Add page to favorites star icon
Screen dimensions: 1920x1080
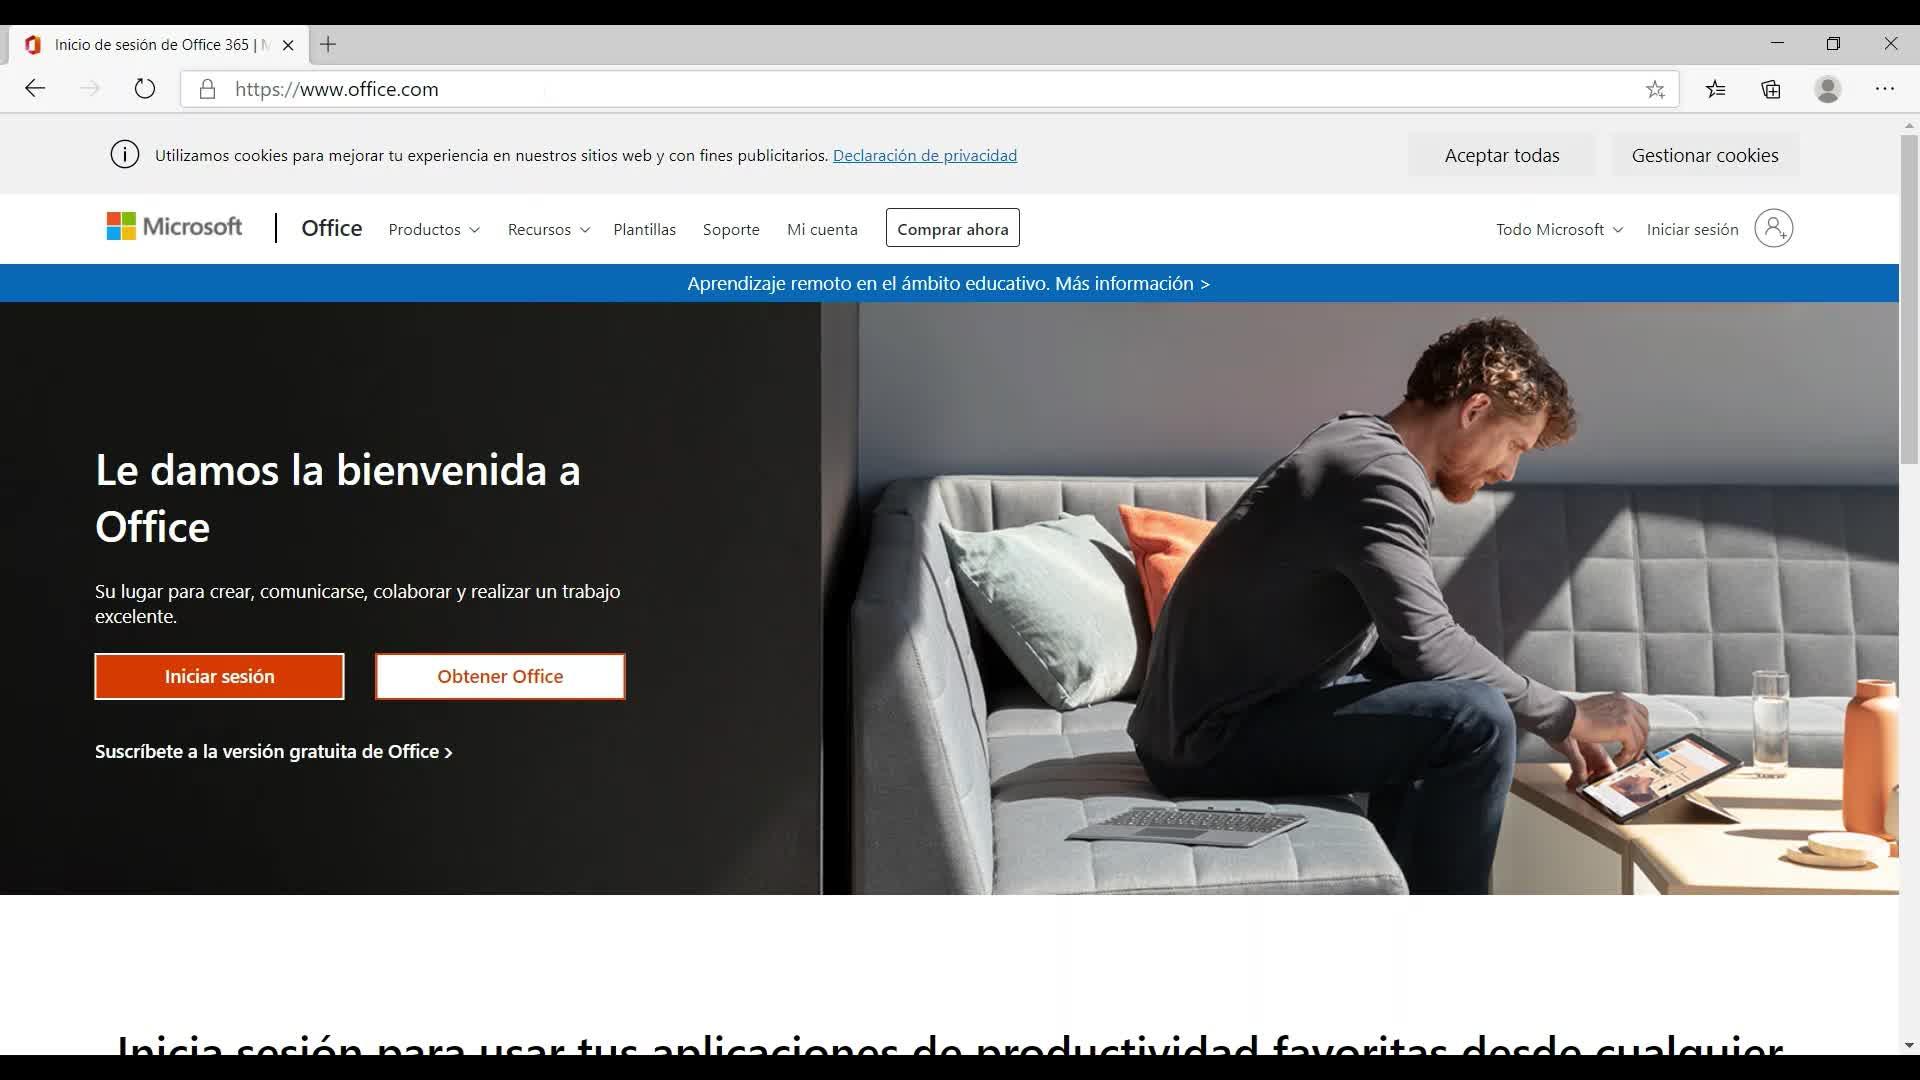[x=1655, y=90]
